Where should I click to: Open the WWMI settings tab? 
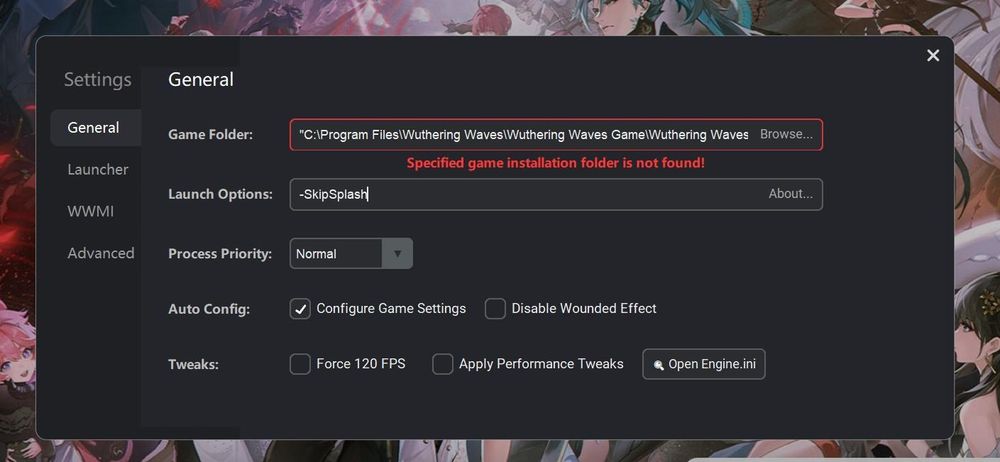(x=91, y=211)
